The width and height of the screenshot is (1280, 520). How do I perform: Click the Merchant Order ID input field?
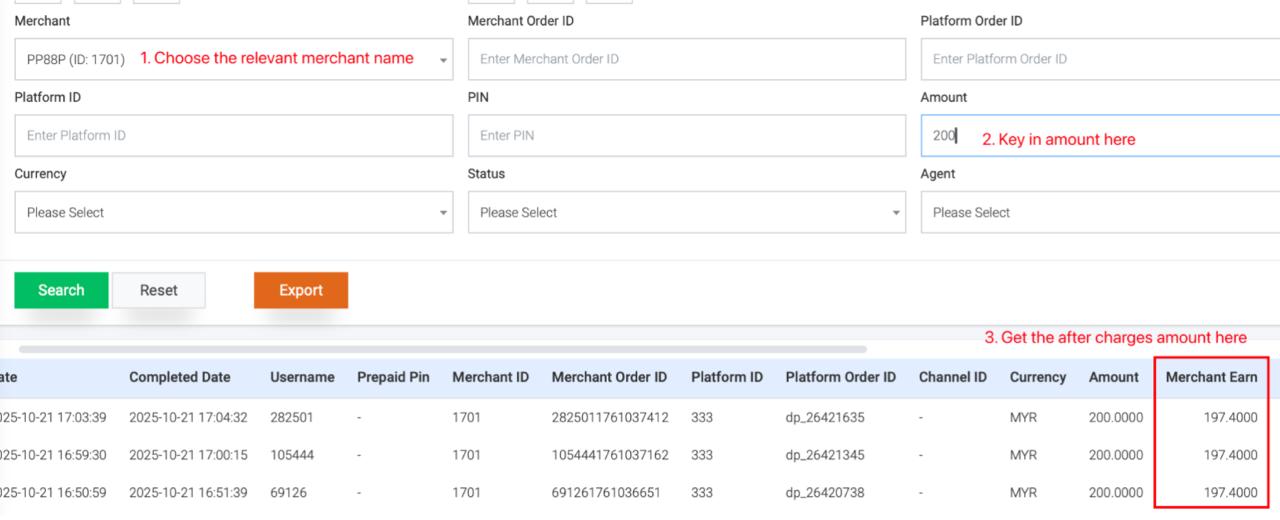point(686,59)
